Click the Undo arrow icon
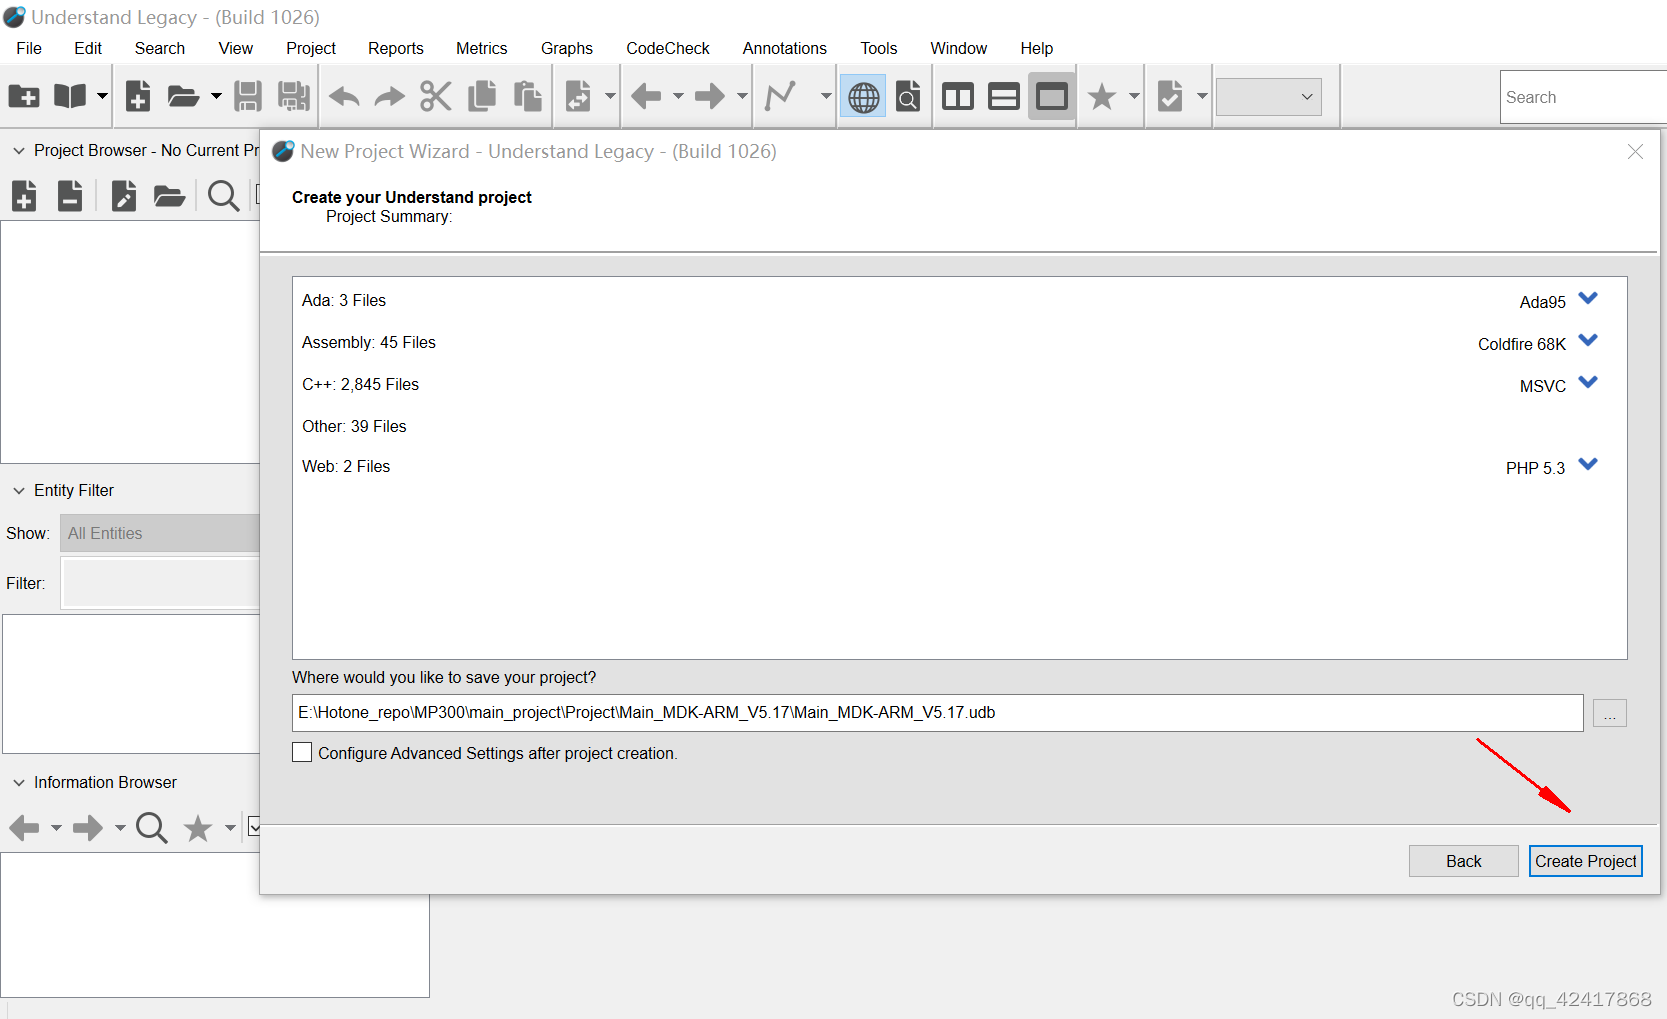This screenshot has height=1019, width=1667. pos(344,97)
